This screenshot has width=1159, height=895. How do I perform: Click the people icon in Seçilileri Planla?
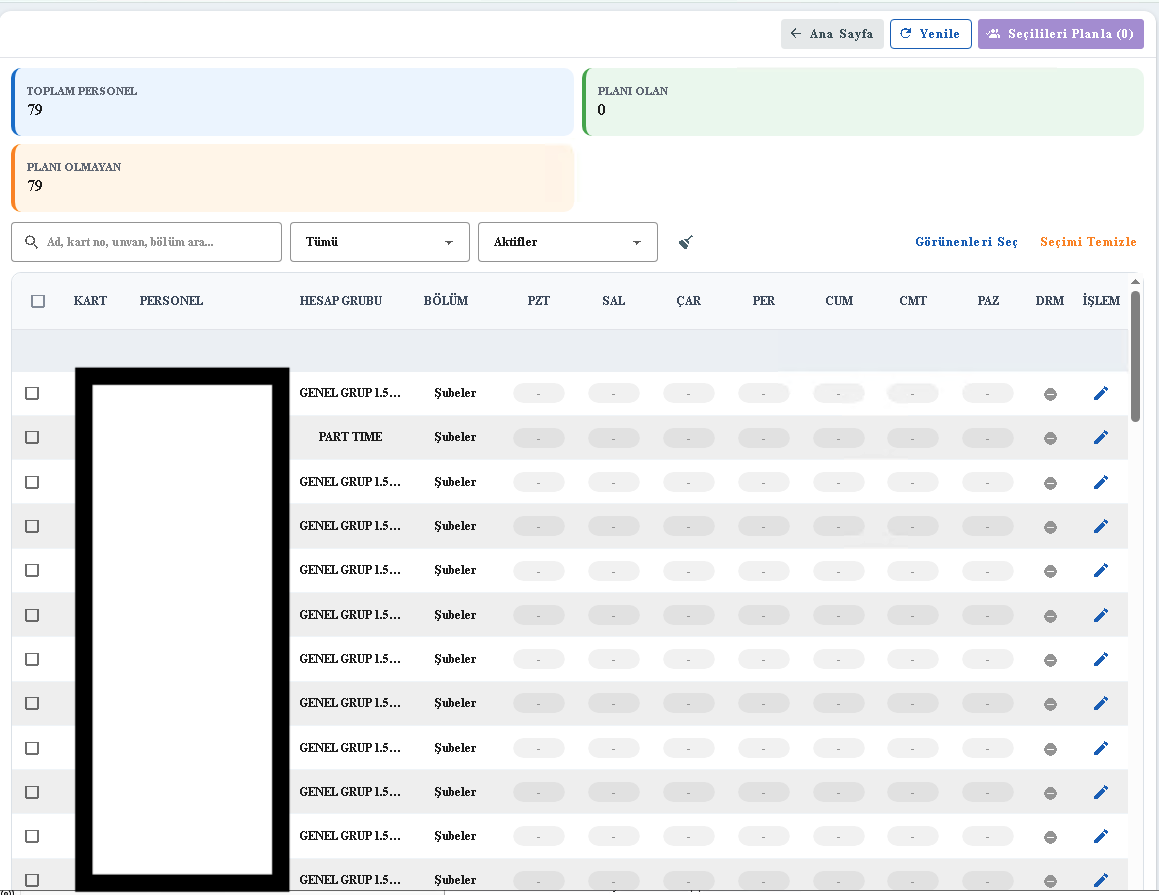tap(993, 33)
